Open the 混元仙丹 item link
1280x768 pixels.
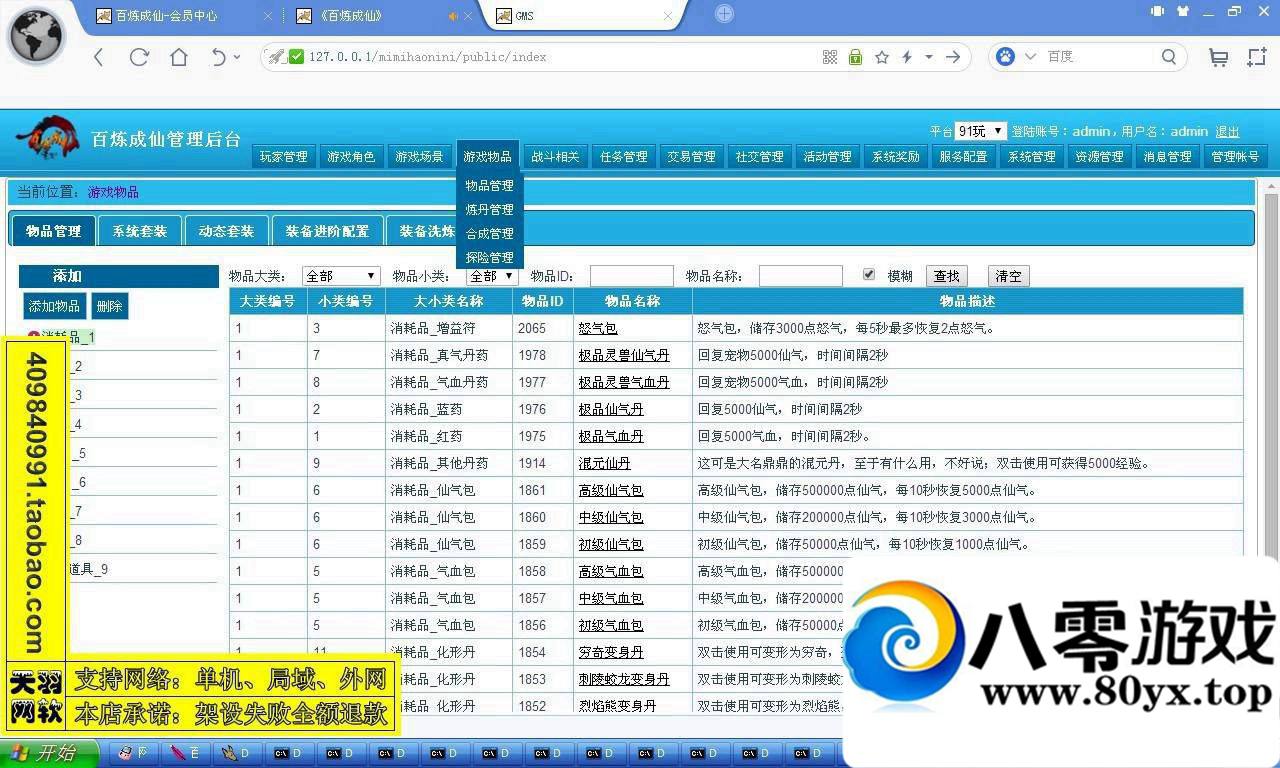(605, 463)
